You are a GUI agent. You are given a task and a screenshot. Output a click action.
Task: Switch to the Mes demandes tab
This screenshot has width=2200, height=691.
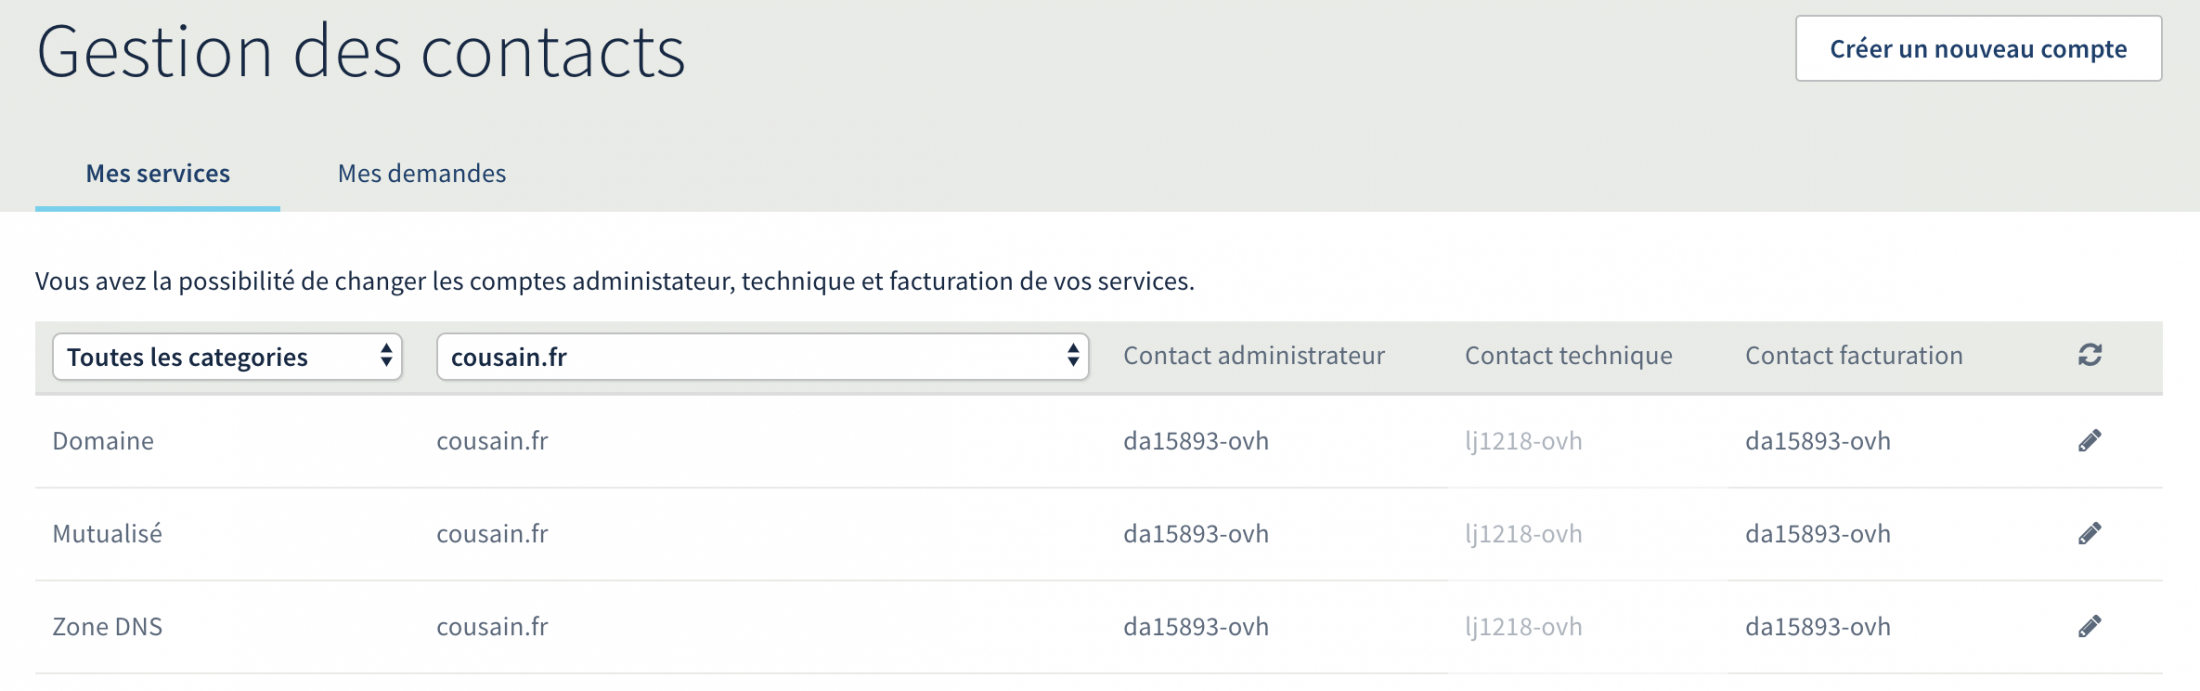pos(422,174)
